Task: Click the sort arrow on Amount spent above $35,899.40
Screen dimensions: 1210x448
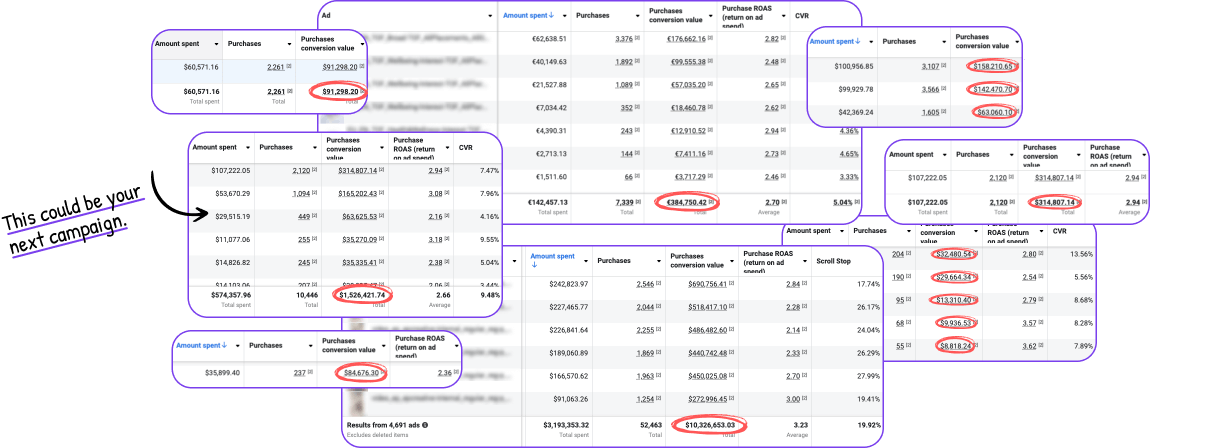Action: click(x=226, y=345)
